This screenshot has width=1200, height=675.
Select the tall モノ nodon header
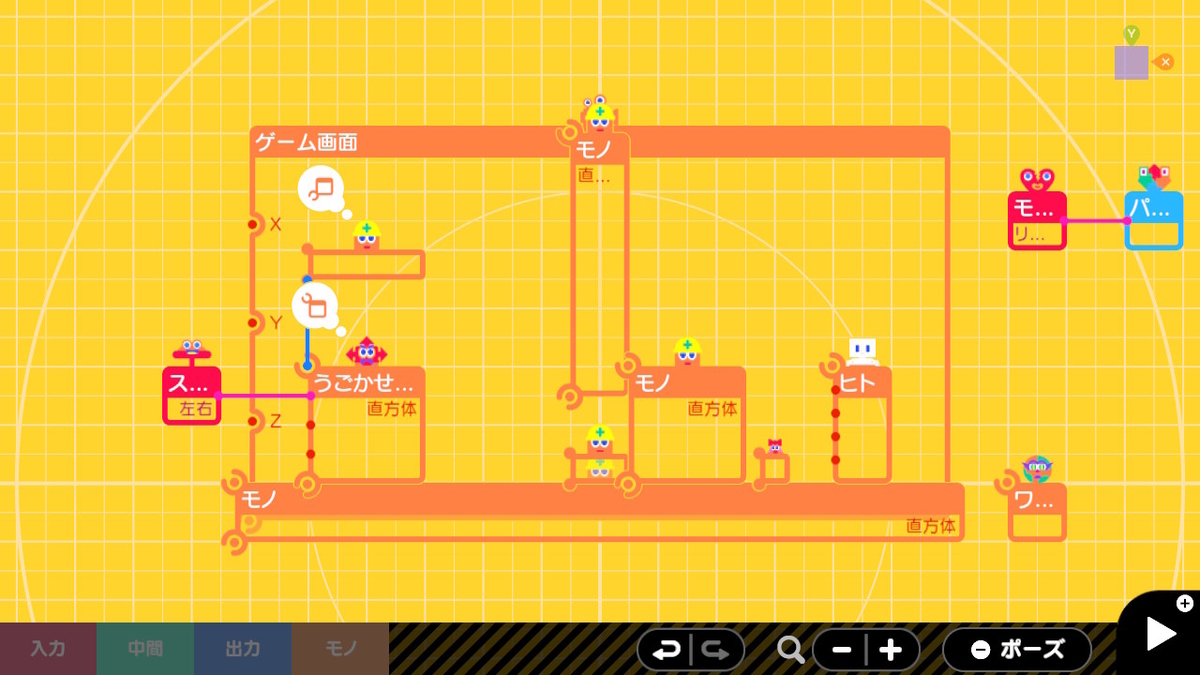point(599,151)
